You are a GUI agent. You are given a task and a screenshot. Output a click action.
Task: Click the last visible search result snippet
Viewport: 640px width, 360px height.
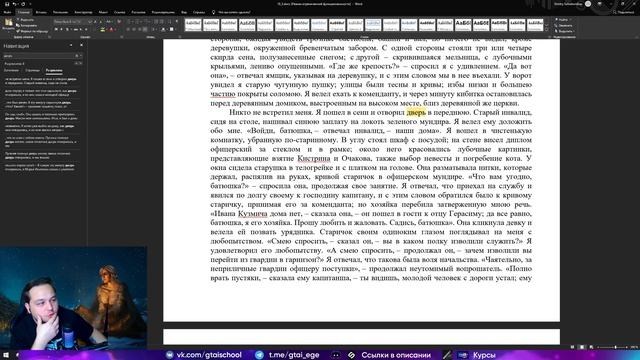pos(41,167)
